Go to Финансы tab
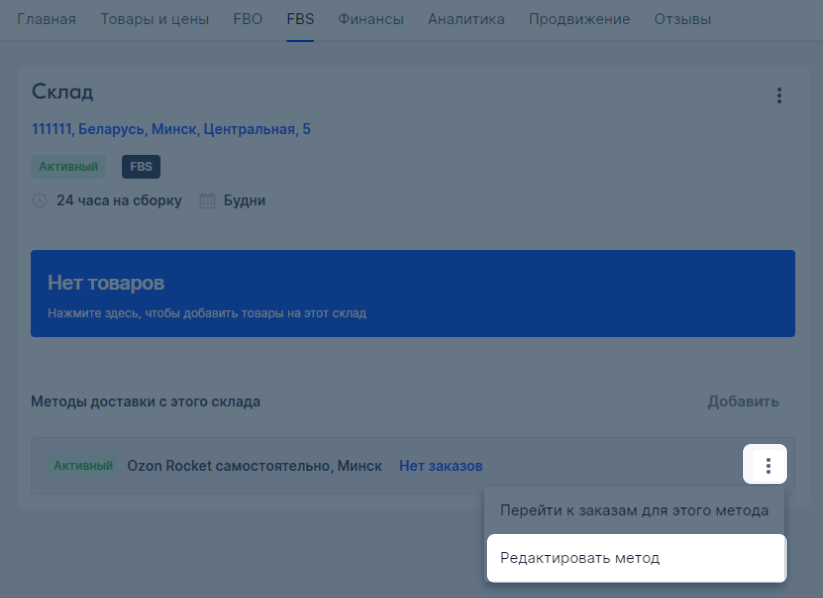Image resolution: width=823 pixels, height=598 pixels. (x=371, y=19)
